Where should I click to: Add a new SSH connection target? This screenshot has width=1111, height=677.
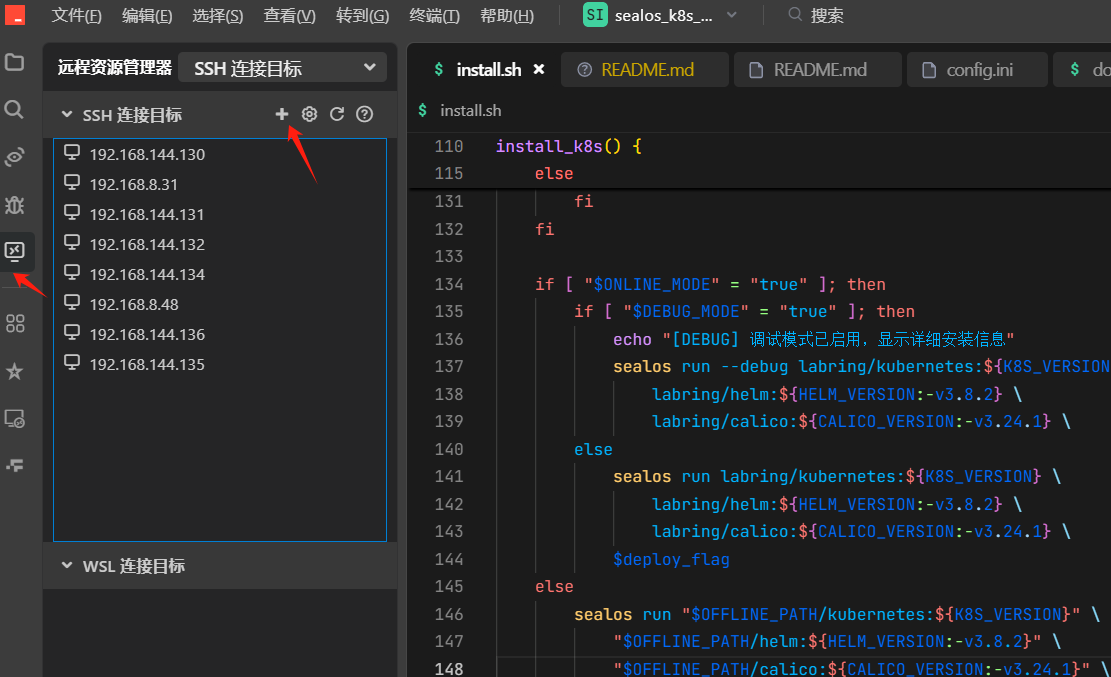[282, 114]
